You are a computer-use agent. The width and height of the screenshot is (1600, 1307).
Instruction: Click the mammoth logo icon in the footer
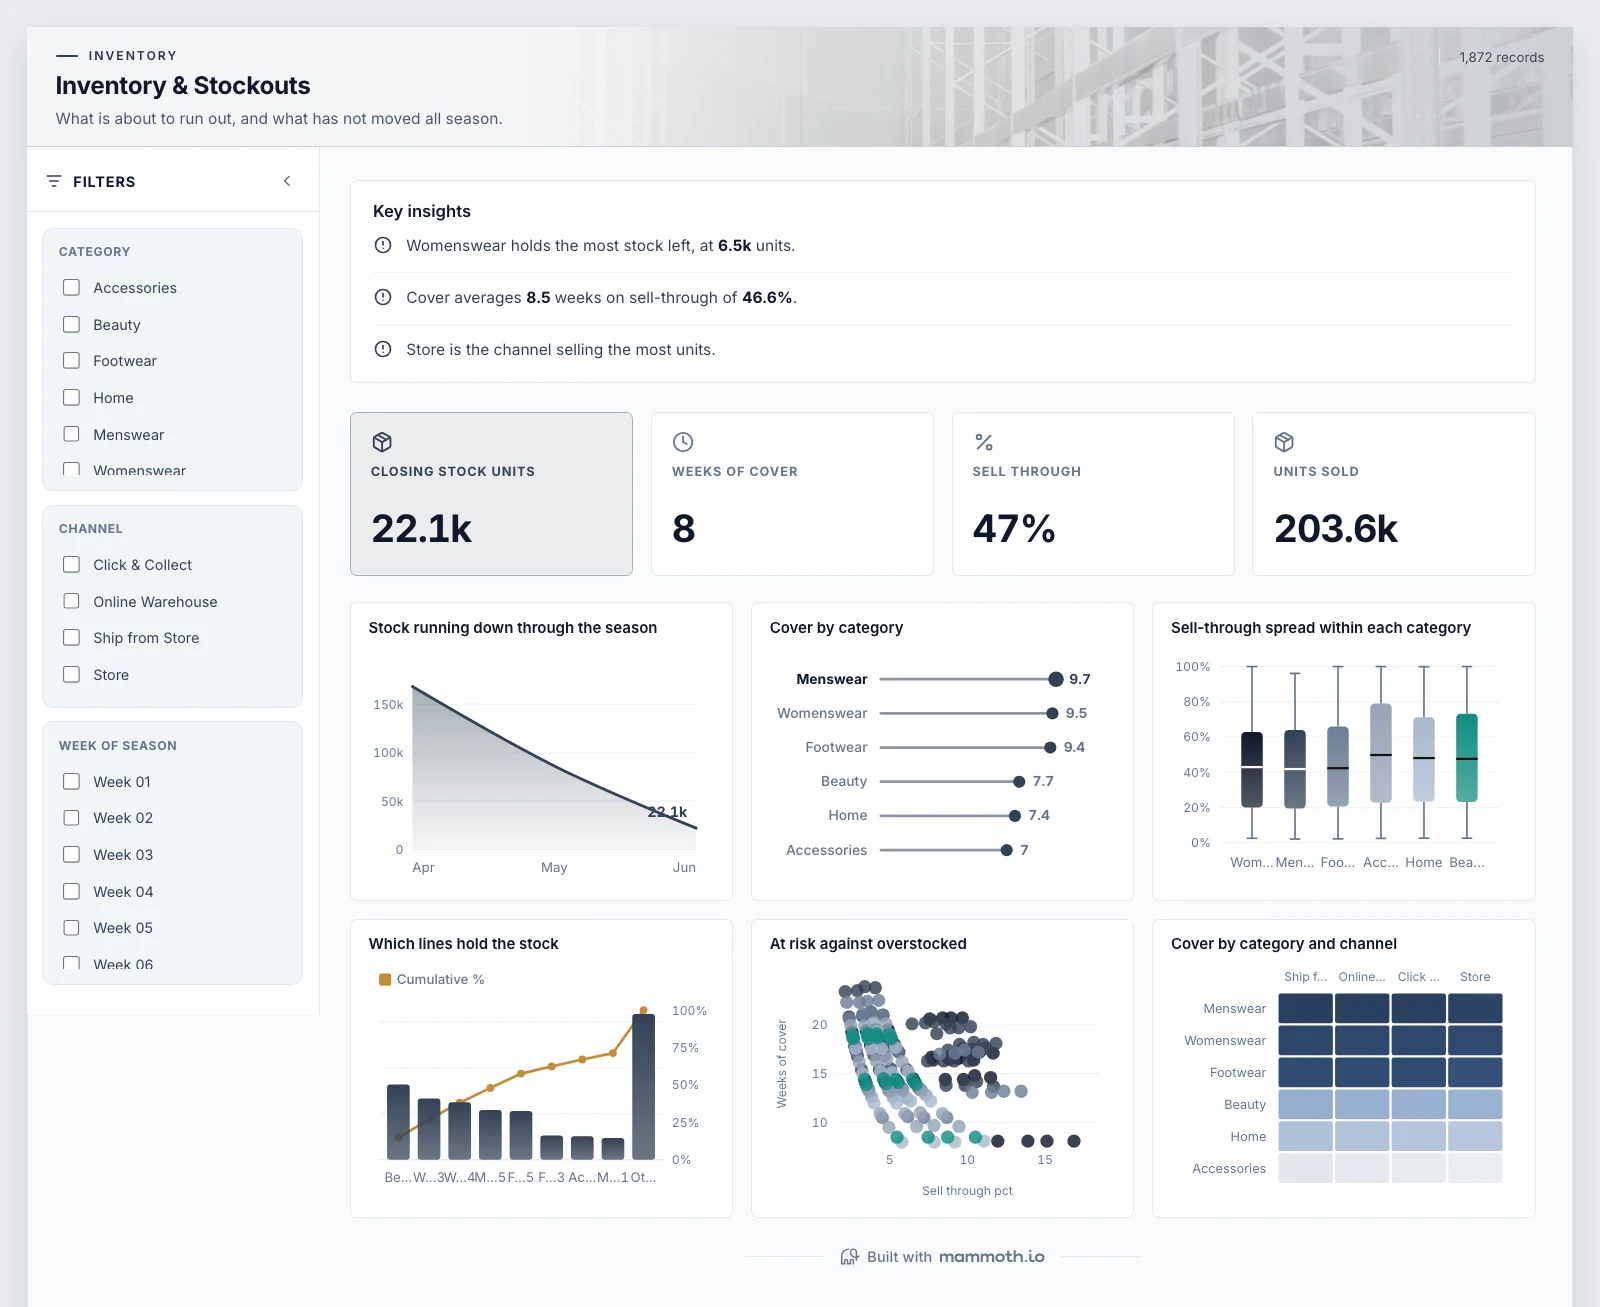[849, 1257]
